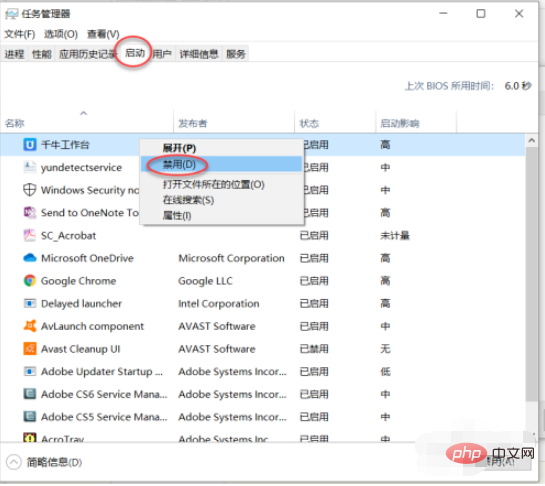Click the AcroTray icon
545x486 pixels.
click(30, 437)
